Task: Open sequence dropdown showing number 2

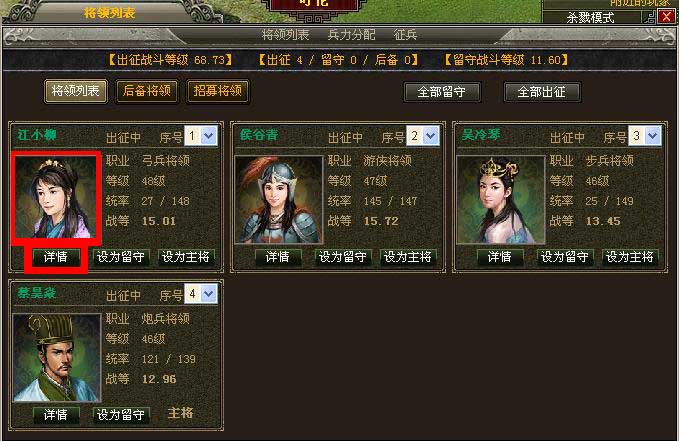Action: (x=430, y=136)
